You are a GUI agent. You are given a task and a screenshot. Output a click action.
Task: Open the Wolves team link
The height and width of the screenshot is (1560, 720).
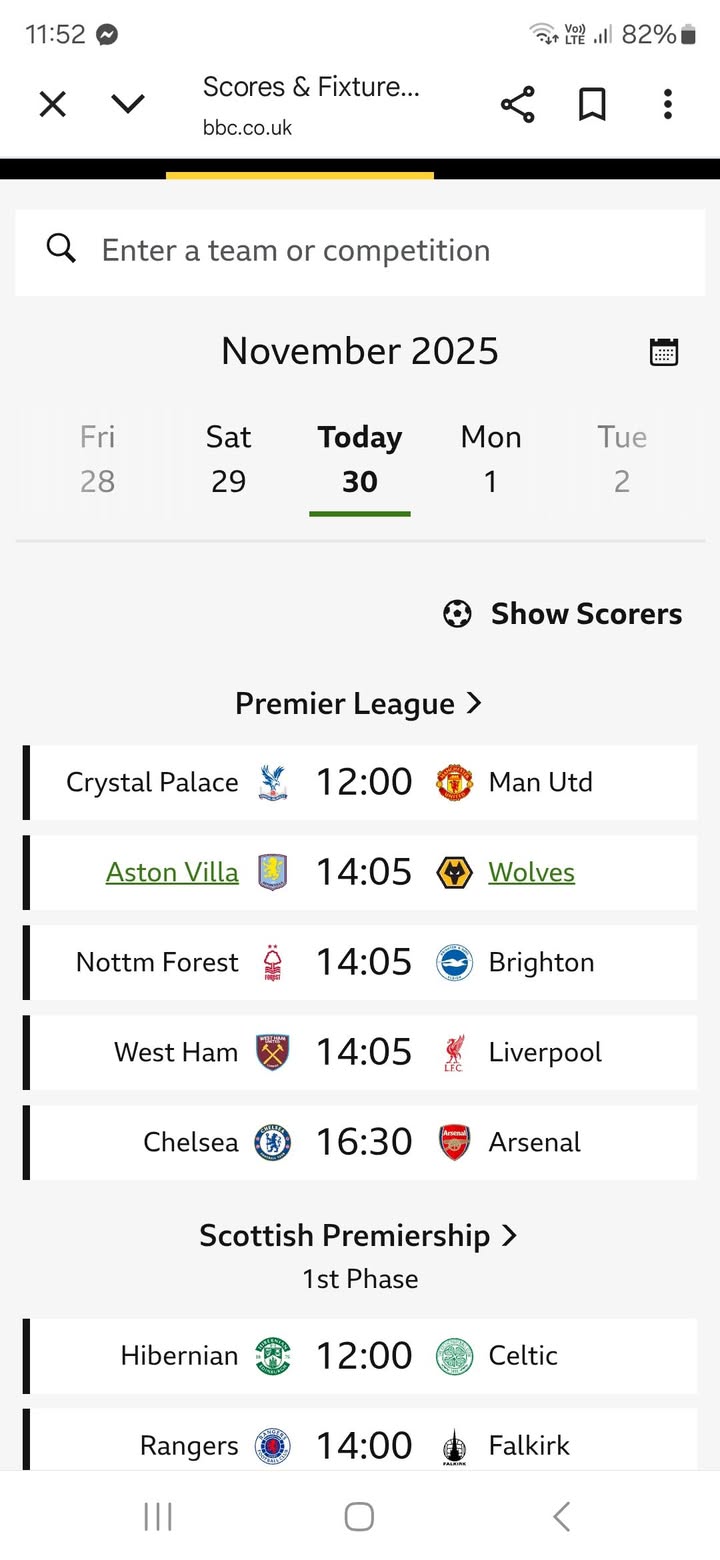531,872
